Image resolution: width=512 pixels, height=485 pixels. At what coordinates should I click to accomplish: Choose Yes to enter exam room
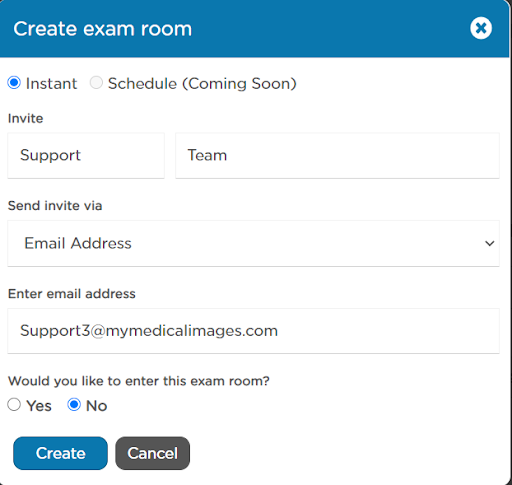tap(14, 405)
